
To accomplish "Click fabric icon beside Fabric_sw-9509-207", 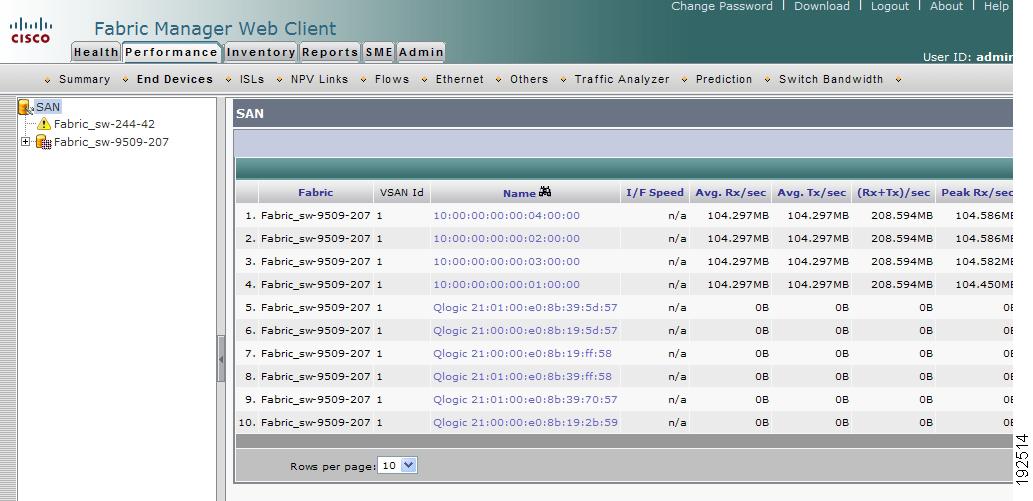I will [43, 142].
